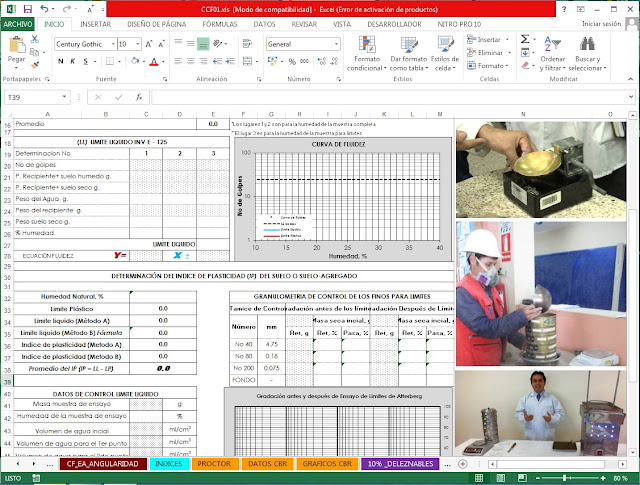Viewport: 640px width, 485px height.
Task: Switch to the DISEÑO DE PÁGINA tab
Action: tap(156, 24)
